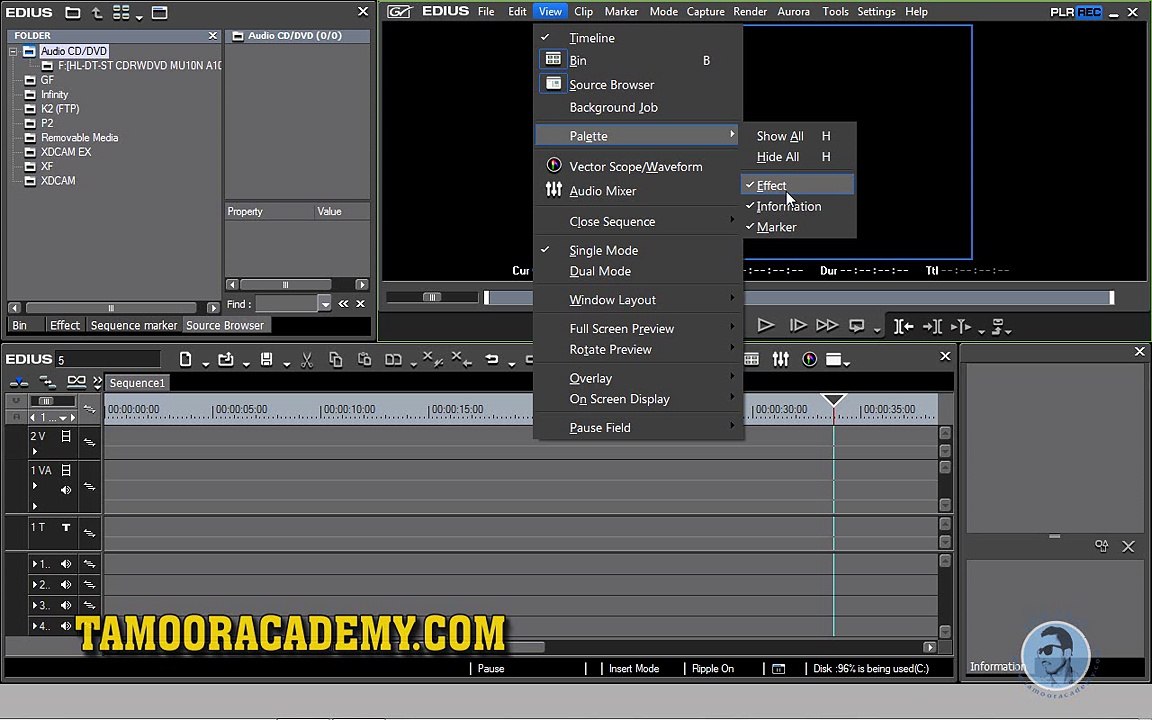This screenshot has width=1152, height=720.
Task: Click the Group/Link mode icon on timeline
Action: [76, 382]
